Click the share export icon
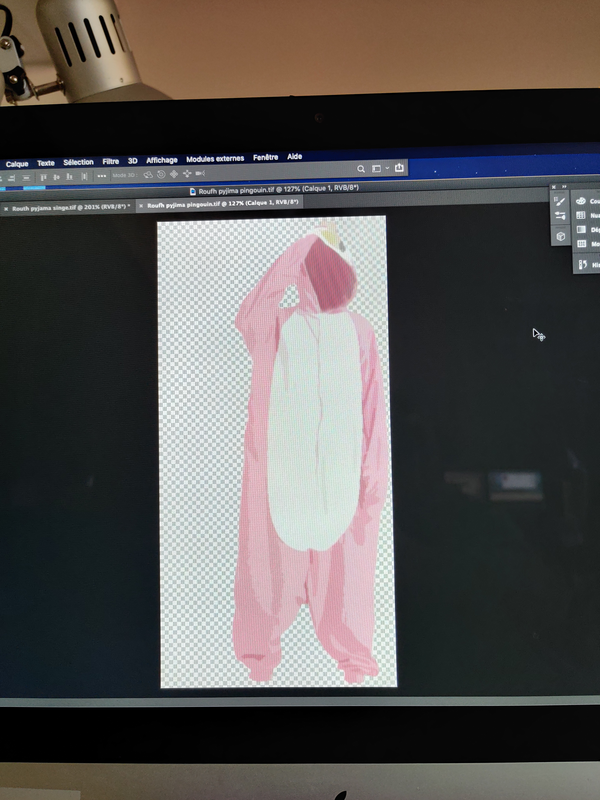Viewport: 600px width, 800px height. pyautogui.click(x=399, y=167)
